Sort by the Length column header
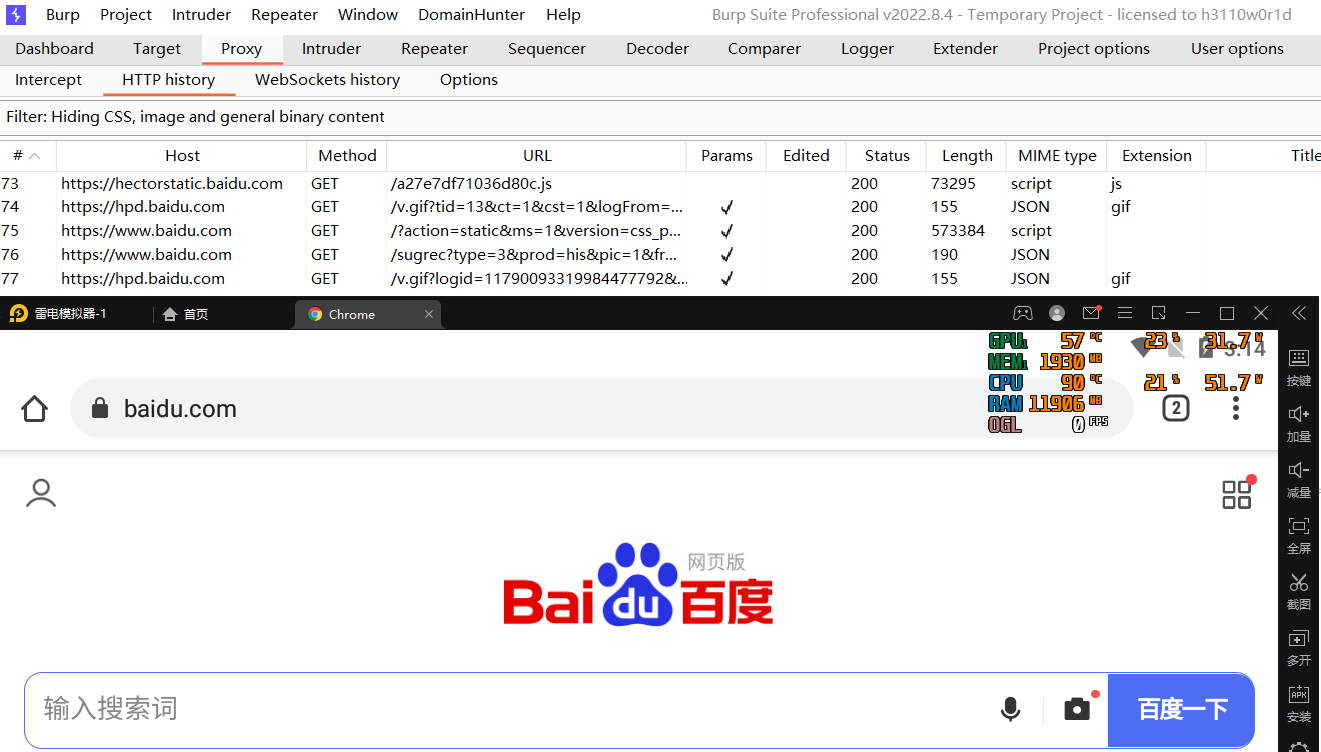Viewport: 1321px width, 752px height. [967, 156]
